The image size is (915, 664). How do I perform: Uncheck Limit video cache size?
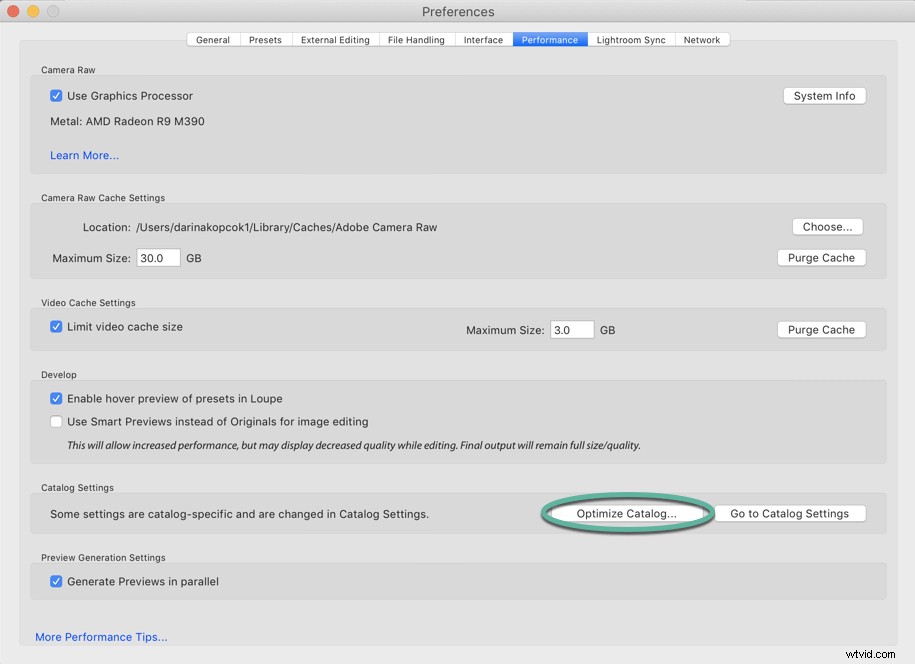[56, 326]
